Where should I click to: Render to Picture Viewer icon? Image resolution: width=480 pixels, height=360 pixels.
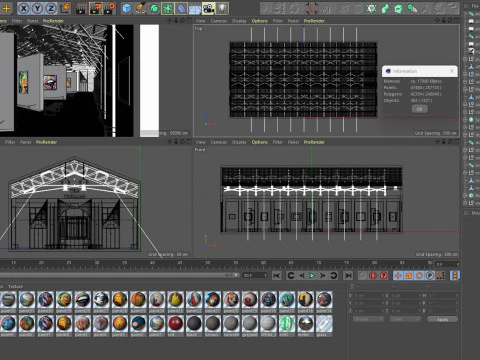click(x=96, y=8)
